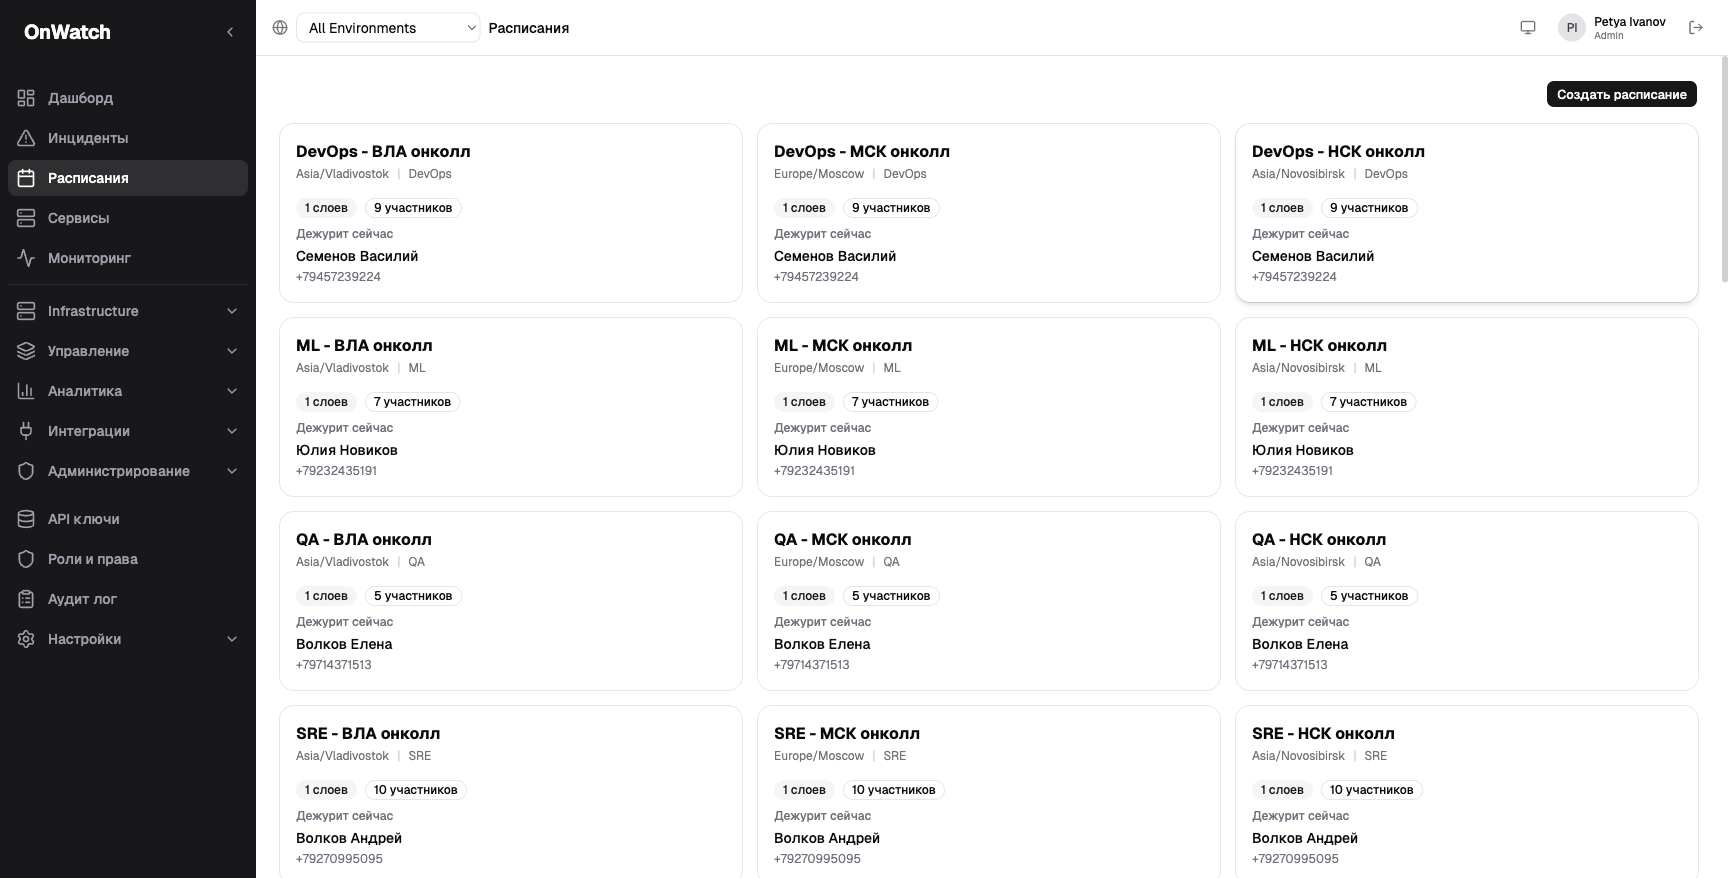Expand the Infrastructure menu section

[x=128, y=311]
